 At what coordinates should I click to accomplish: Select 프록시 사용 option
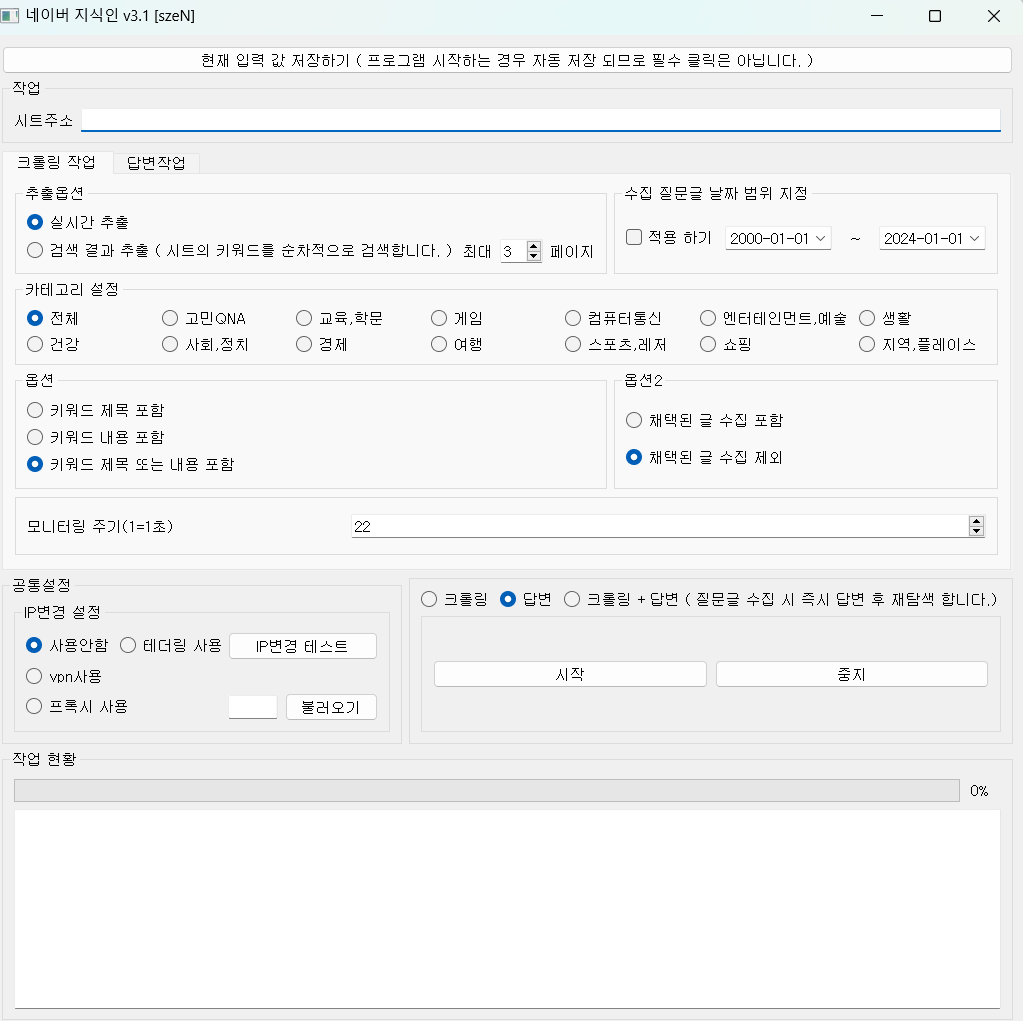point(76,706)
